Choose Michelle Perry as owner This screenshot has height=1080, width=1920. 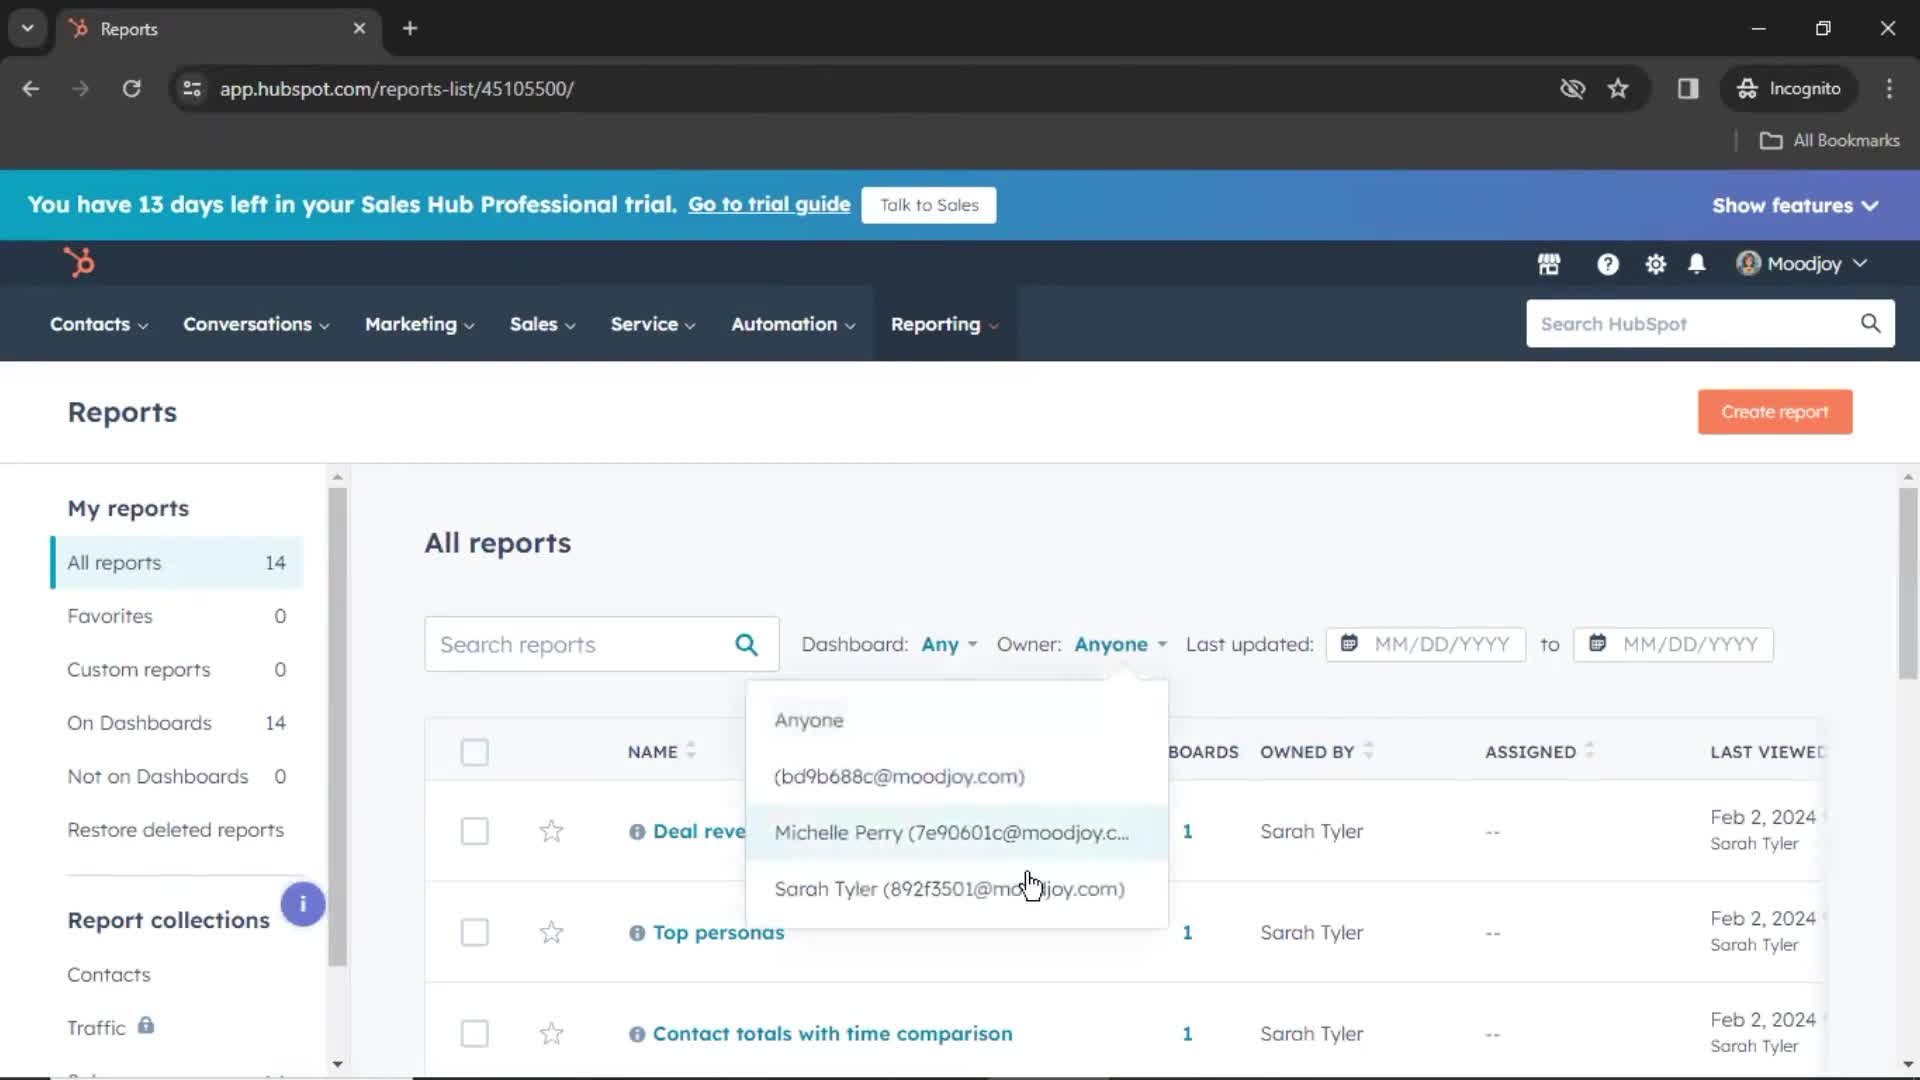957,832
